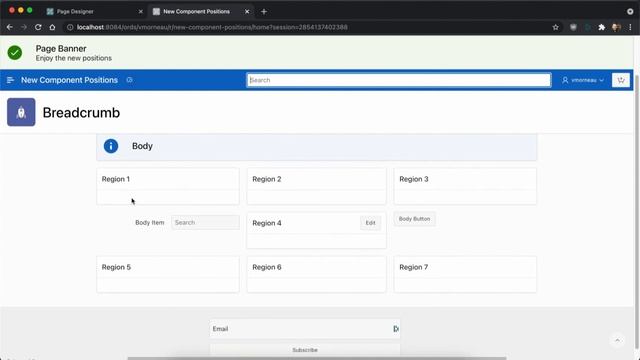Click the macOS yellow minimize window button
Image resolution: width=640 pixels, height=360 pixels.
21,10
